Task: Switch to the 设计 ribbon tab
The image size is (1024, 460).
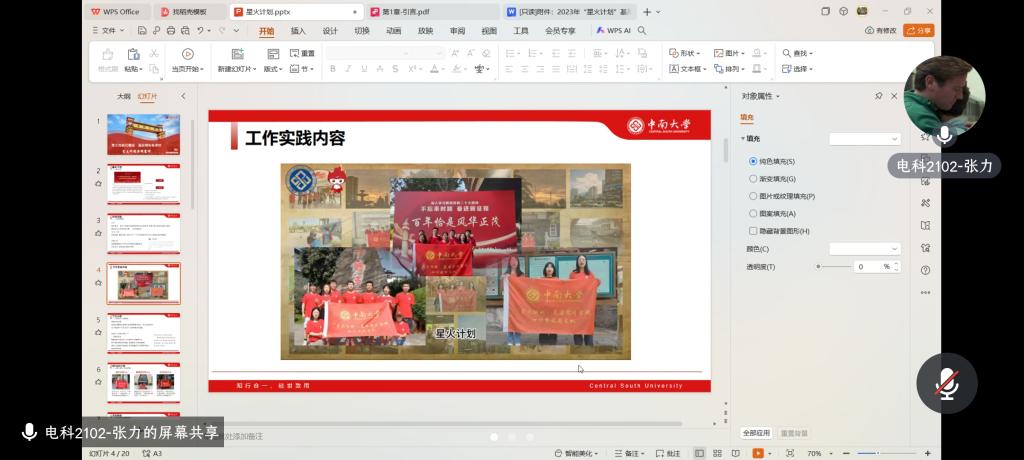Action: click(x=330, y=31)
